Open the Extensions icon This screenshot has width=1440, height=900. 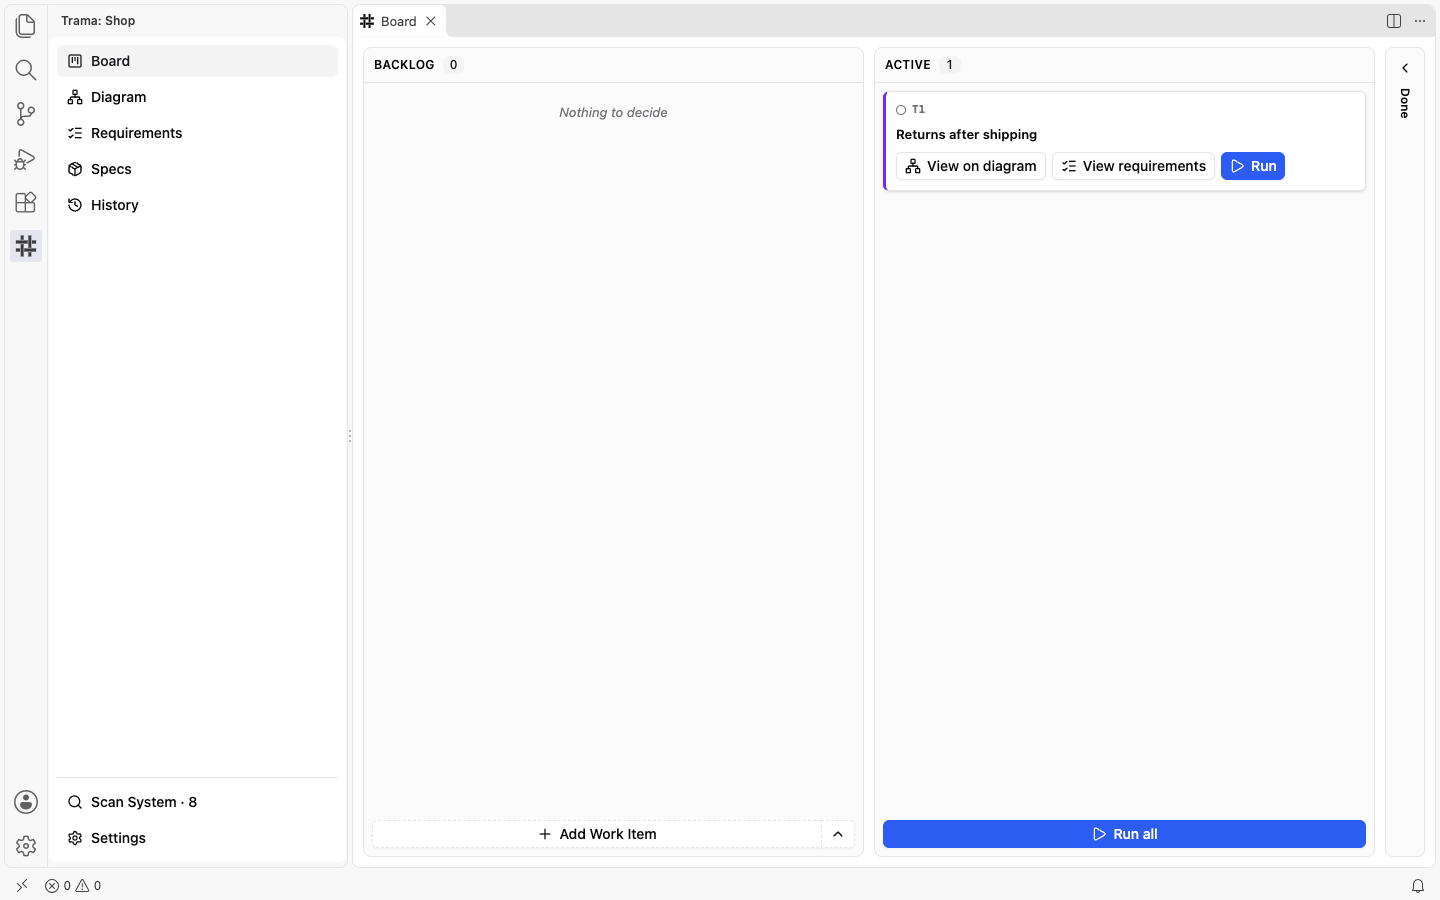click(26, 202)
